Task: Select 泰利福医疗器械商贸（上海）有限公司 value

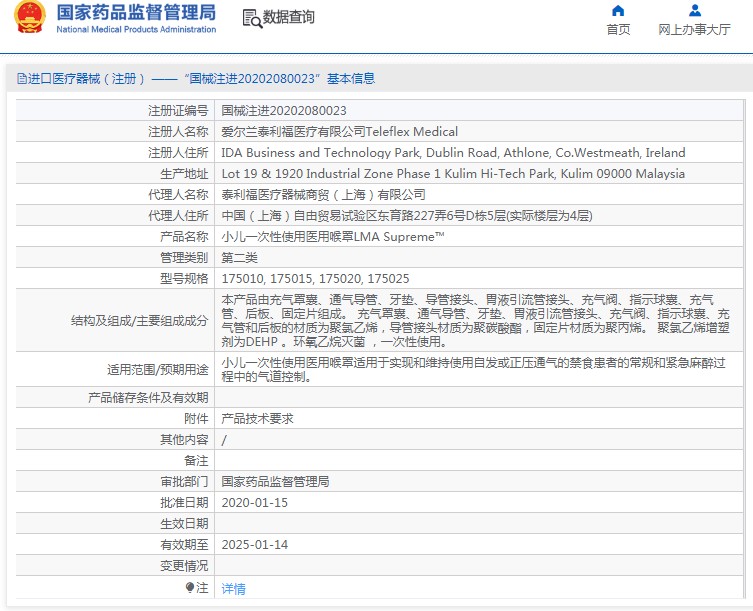Action: pyautogui.click(x=324, y=195)
